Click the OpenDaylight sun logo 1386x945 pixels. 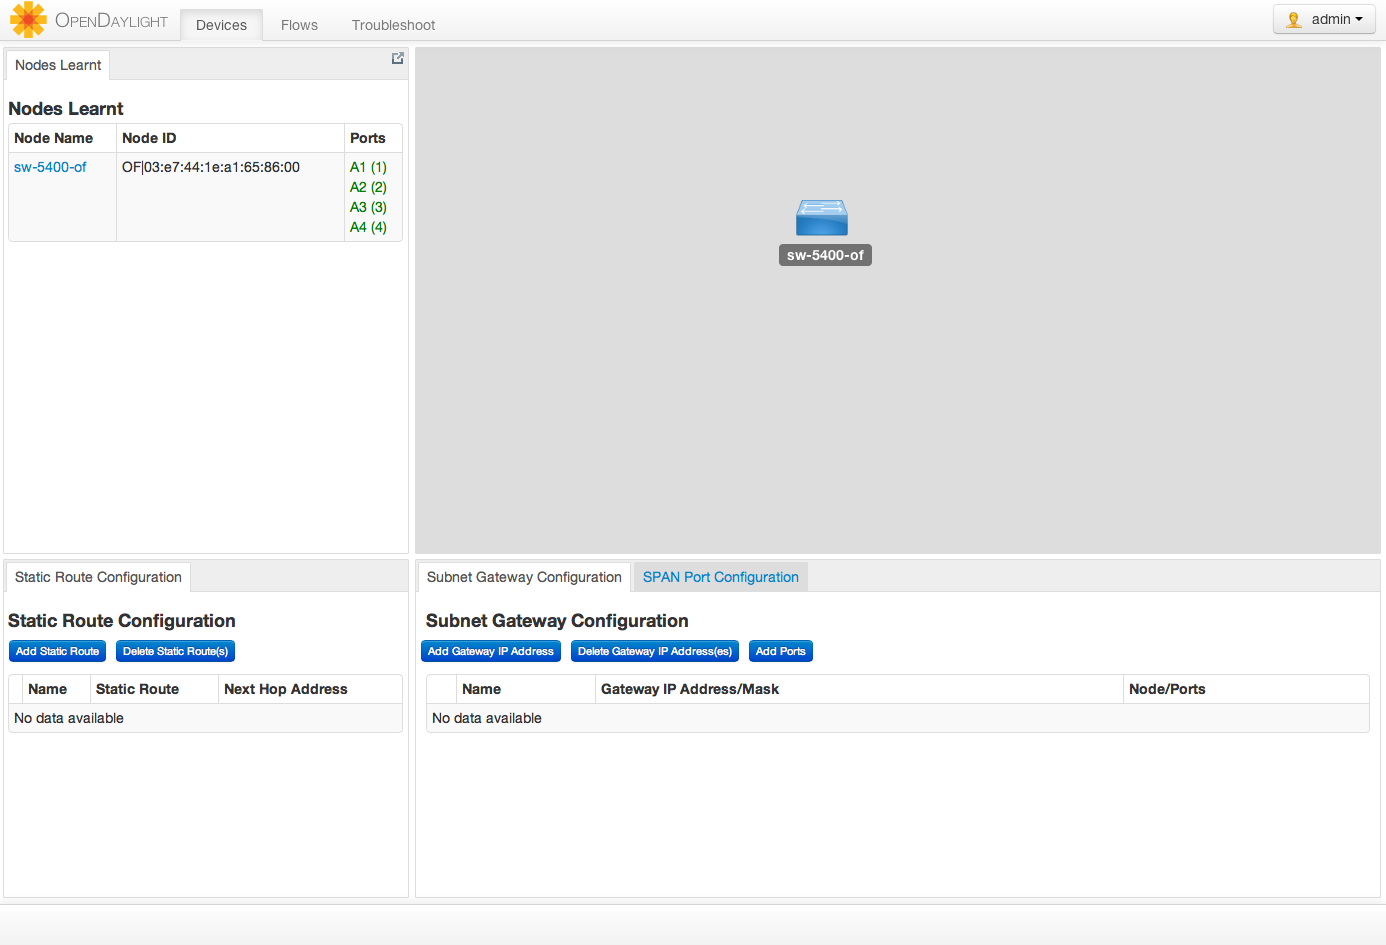28,20
